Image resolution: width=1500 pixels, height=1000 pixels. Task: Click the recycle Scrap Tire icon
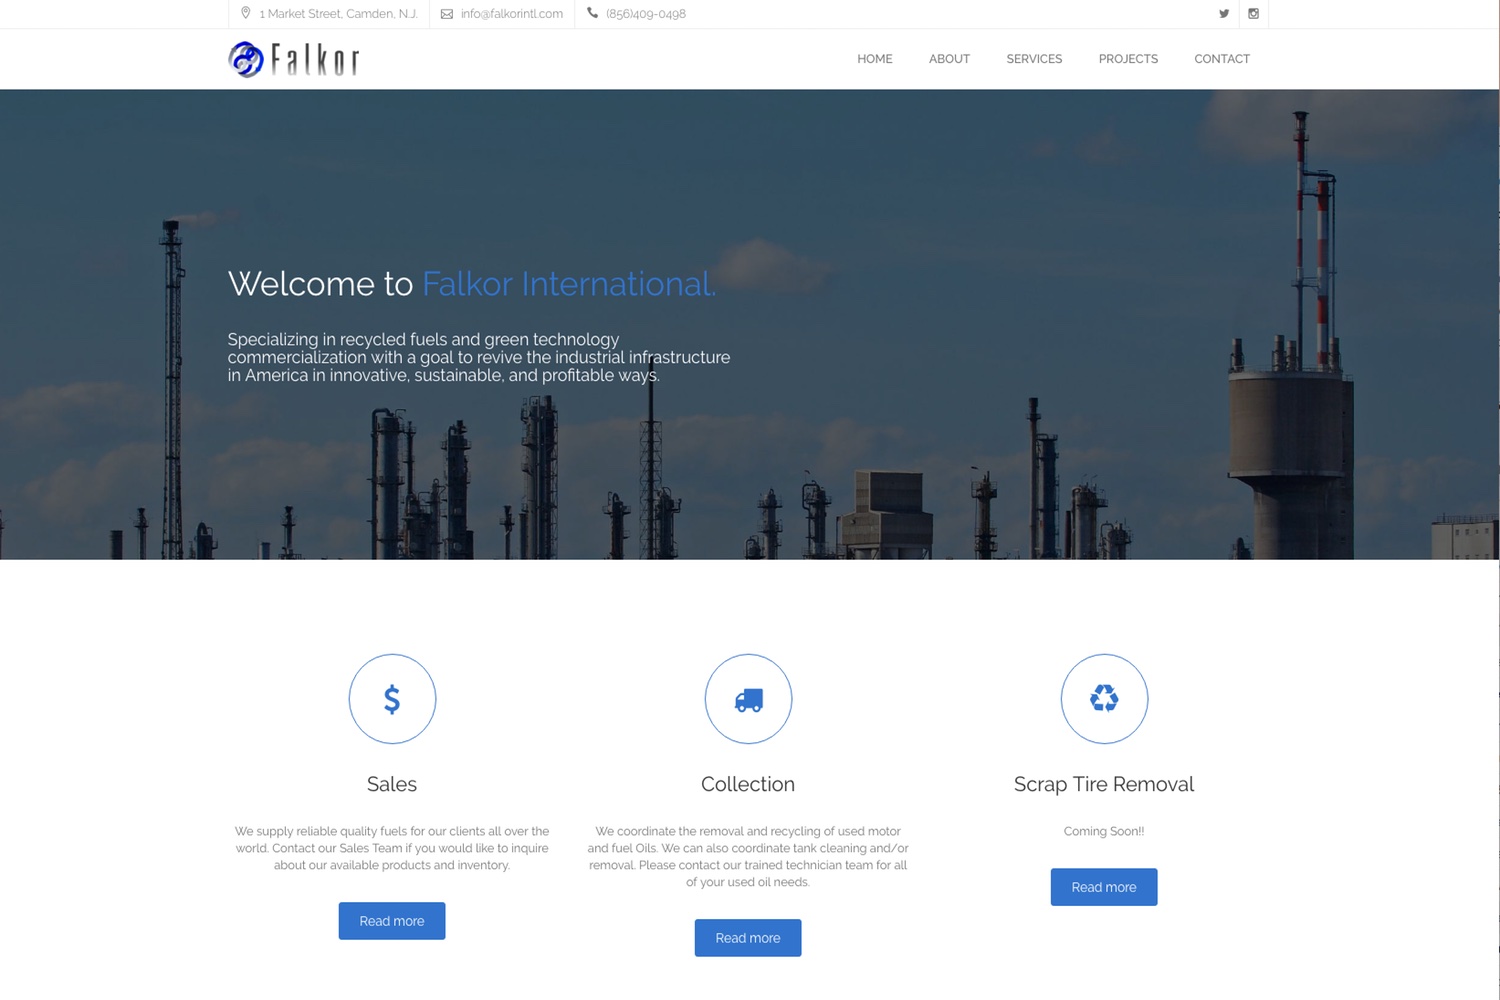point(1104,699)
